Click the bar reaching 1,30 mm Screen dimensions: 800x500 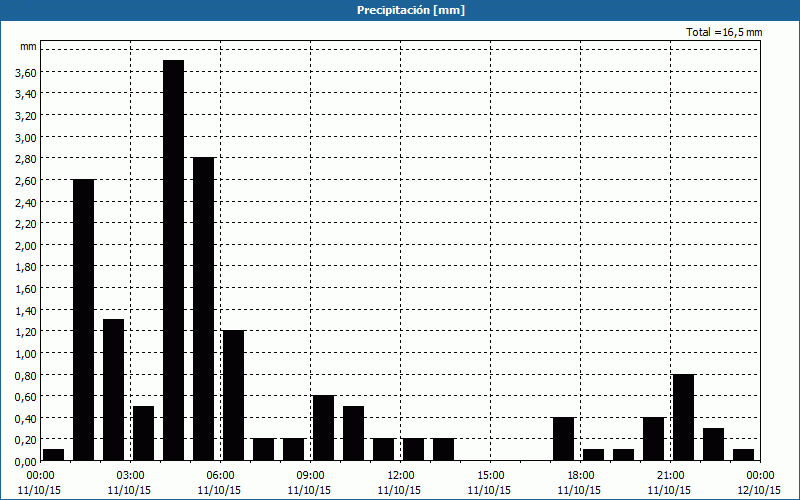(113, 390)
